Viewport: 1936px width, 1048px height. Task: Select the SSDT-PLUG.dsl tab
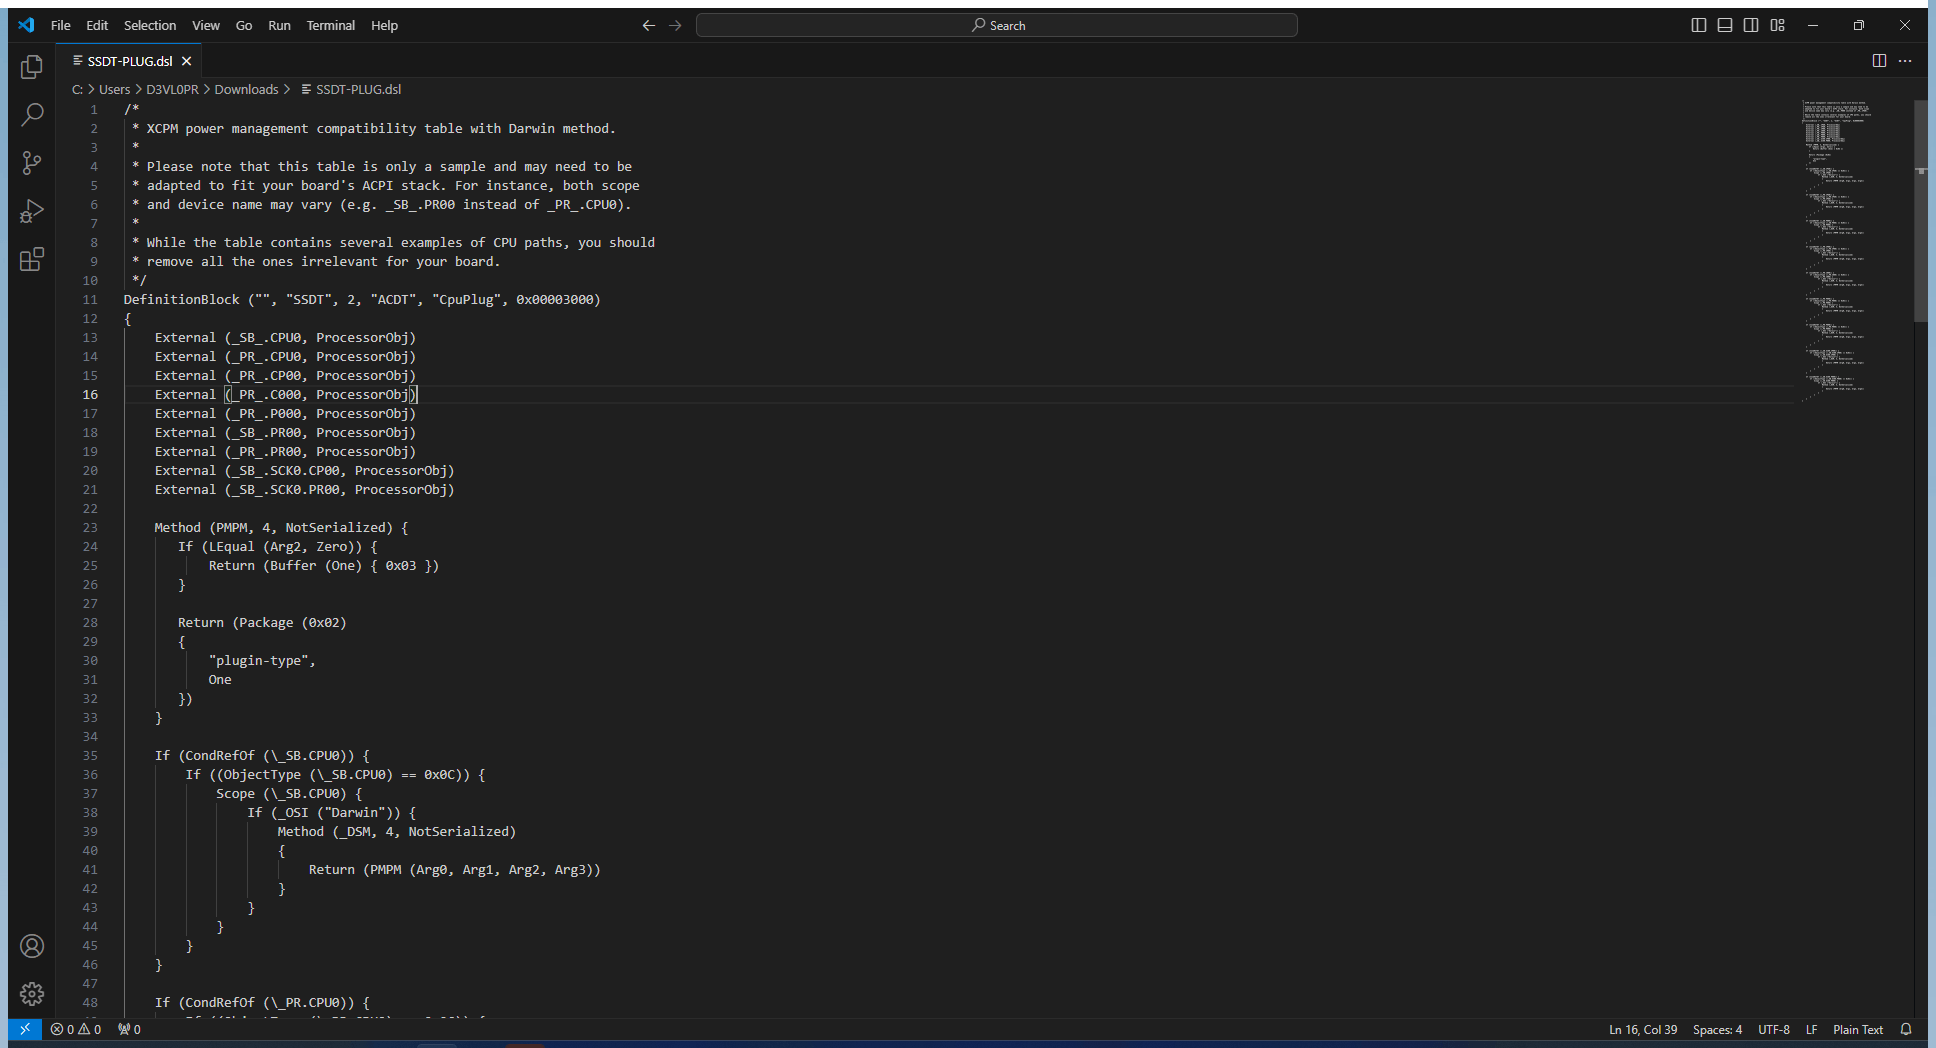click(130, 60)
